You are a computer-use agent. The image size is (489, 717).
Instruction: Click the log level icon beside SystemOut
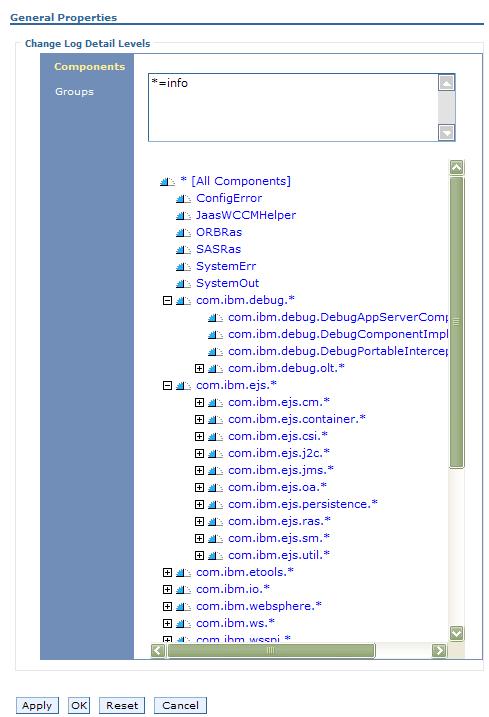tap(183, 284)
